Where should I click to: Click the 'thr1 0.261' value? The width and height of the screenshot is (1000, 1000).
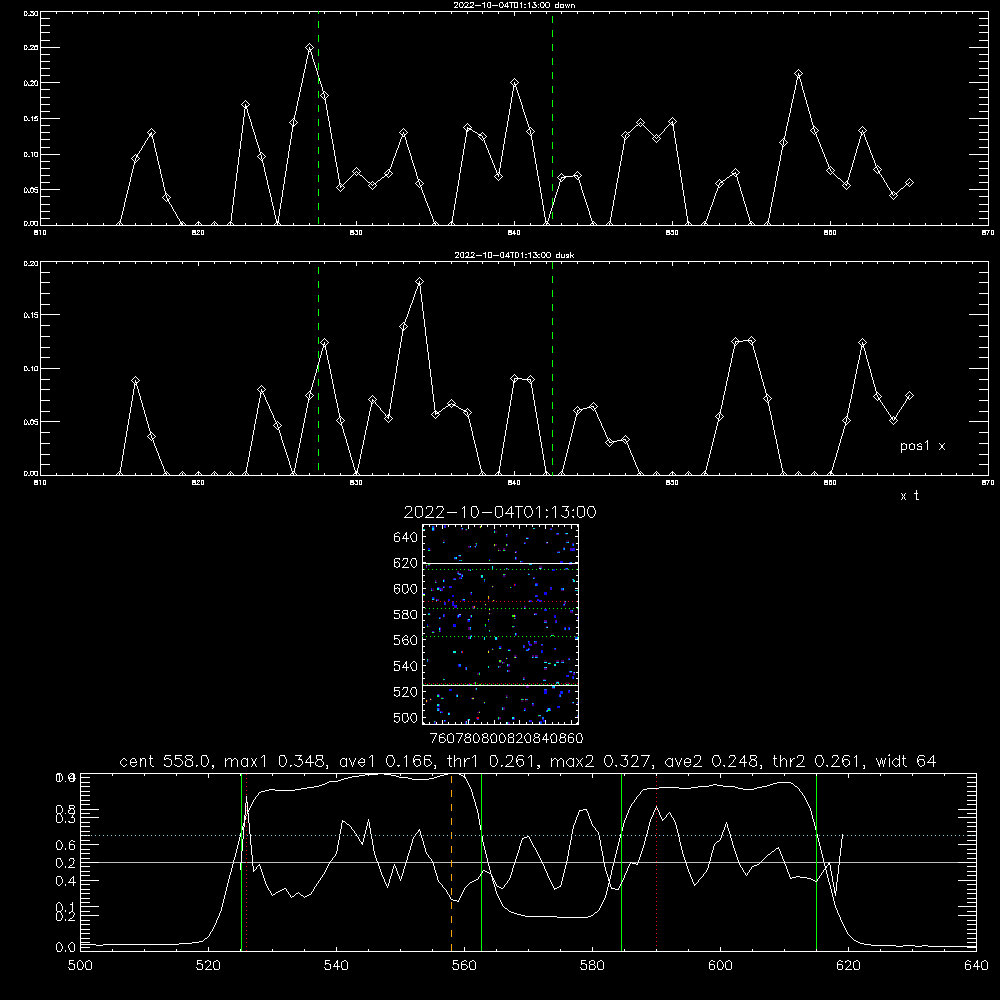point(492,761)
